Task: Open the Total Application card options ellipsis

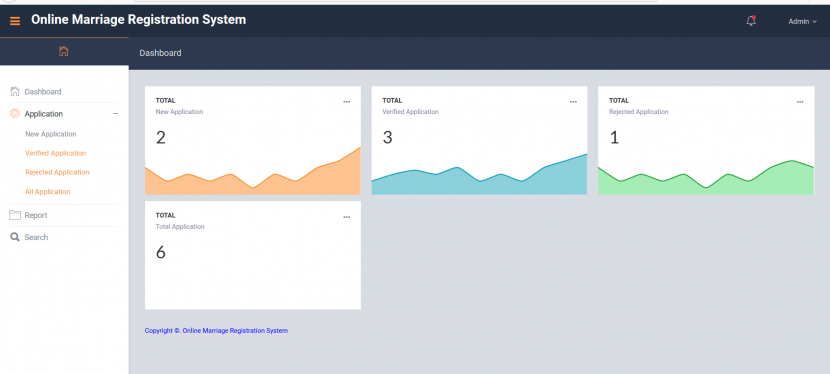Action: (x=347, y=217)
